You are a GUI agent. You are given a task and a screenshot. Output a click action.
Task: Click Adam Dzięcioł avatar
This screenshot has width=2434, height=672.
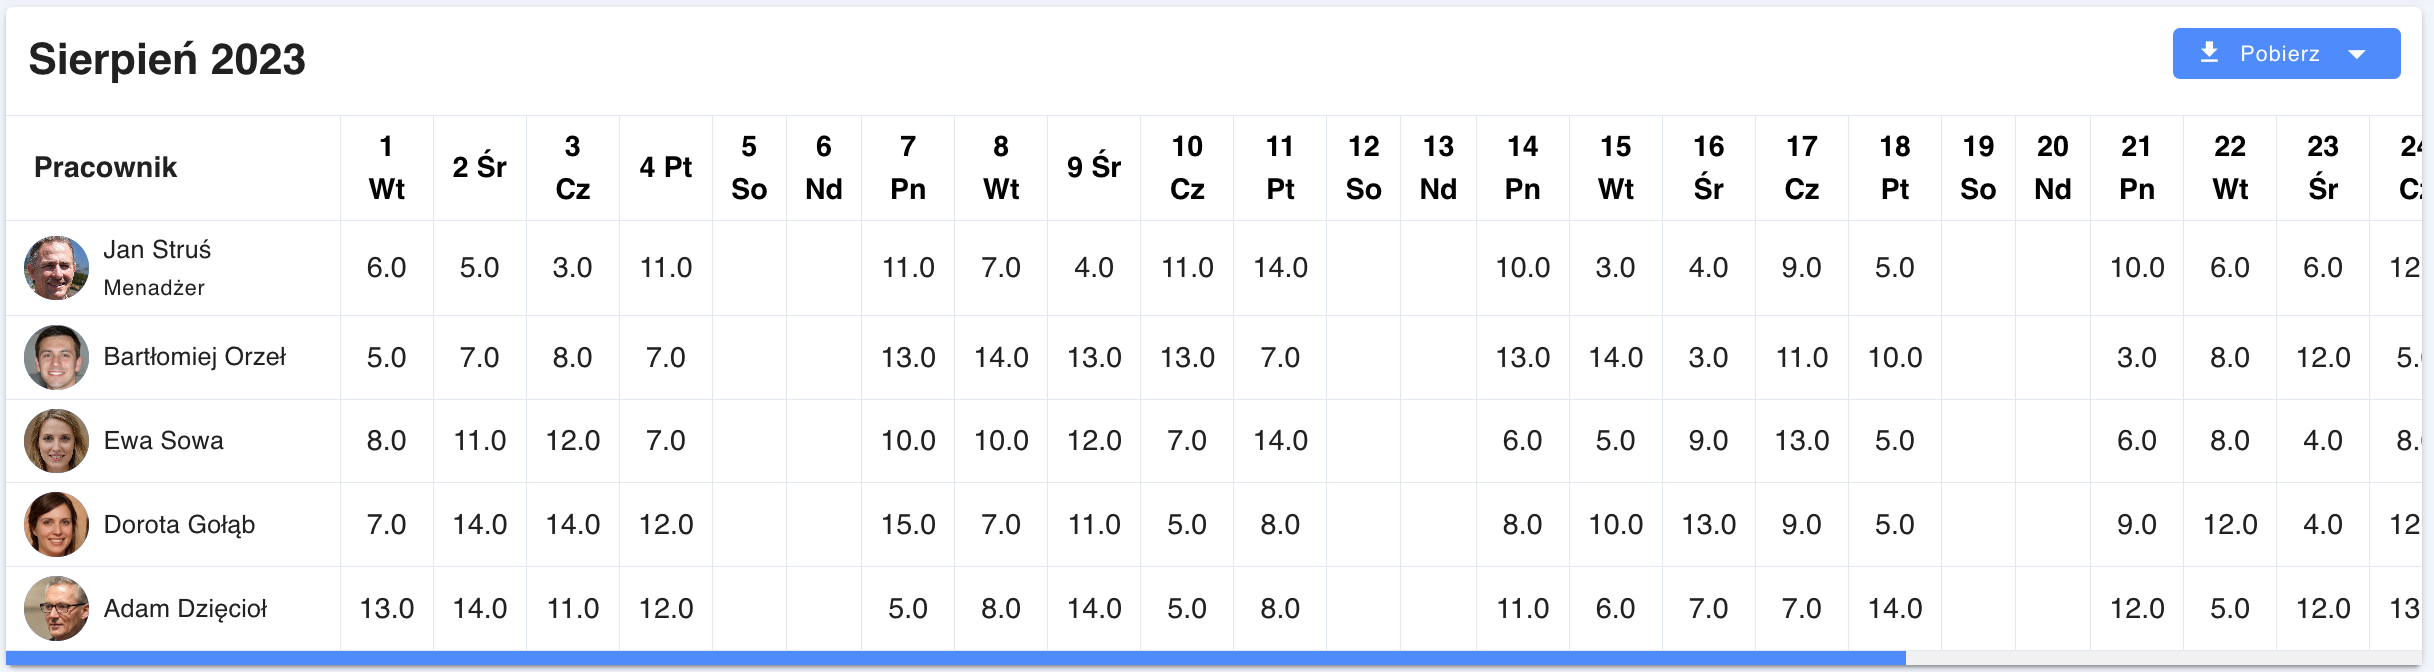(x=56, y=608)
